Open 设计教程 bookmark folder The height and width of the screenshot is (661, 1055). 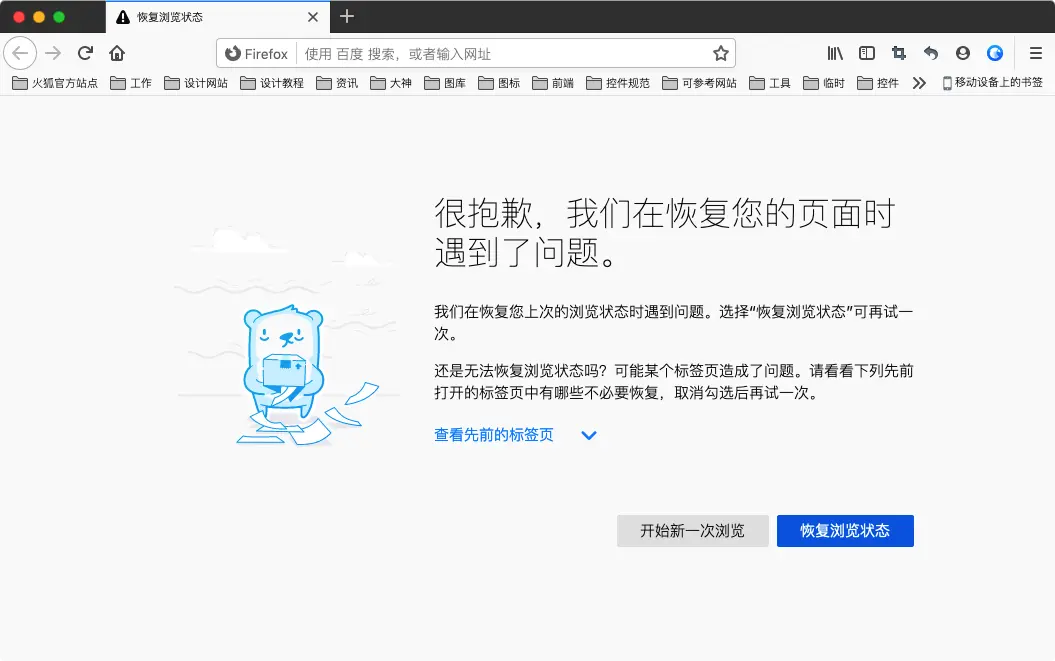pyautogui.click(x=272, y=83)
